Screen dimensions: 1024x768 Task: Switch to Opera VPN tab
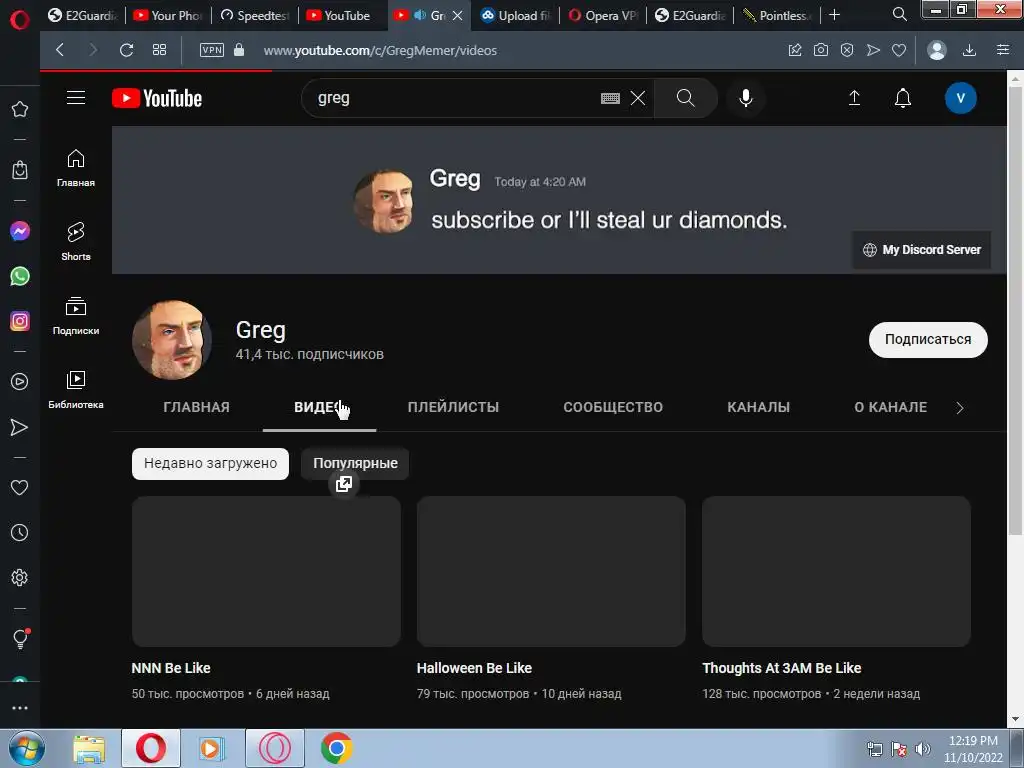coord(603,15)
